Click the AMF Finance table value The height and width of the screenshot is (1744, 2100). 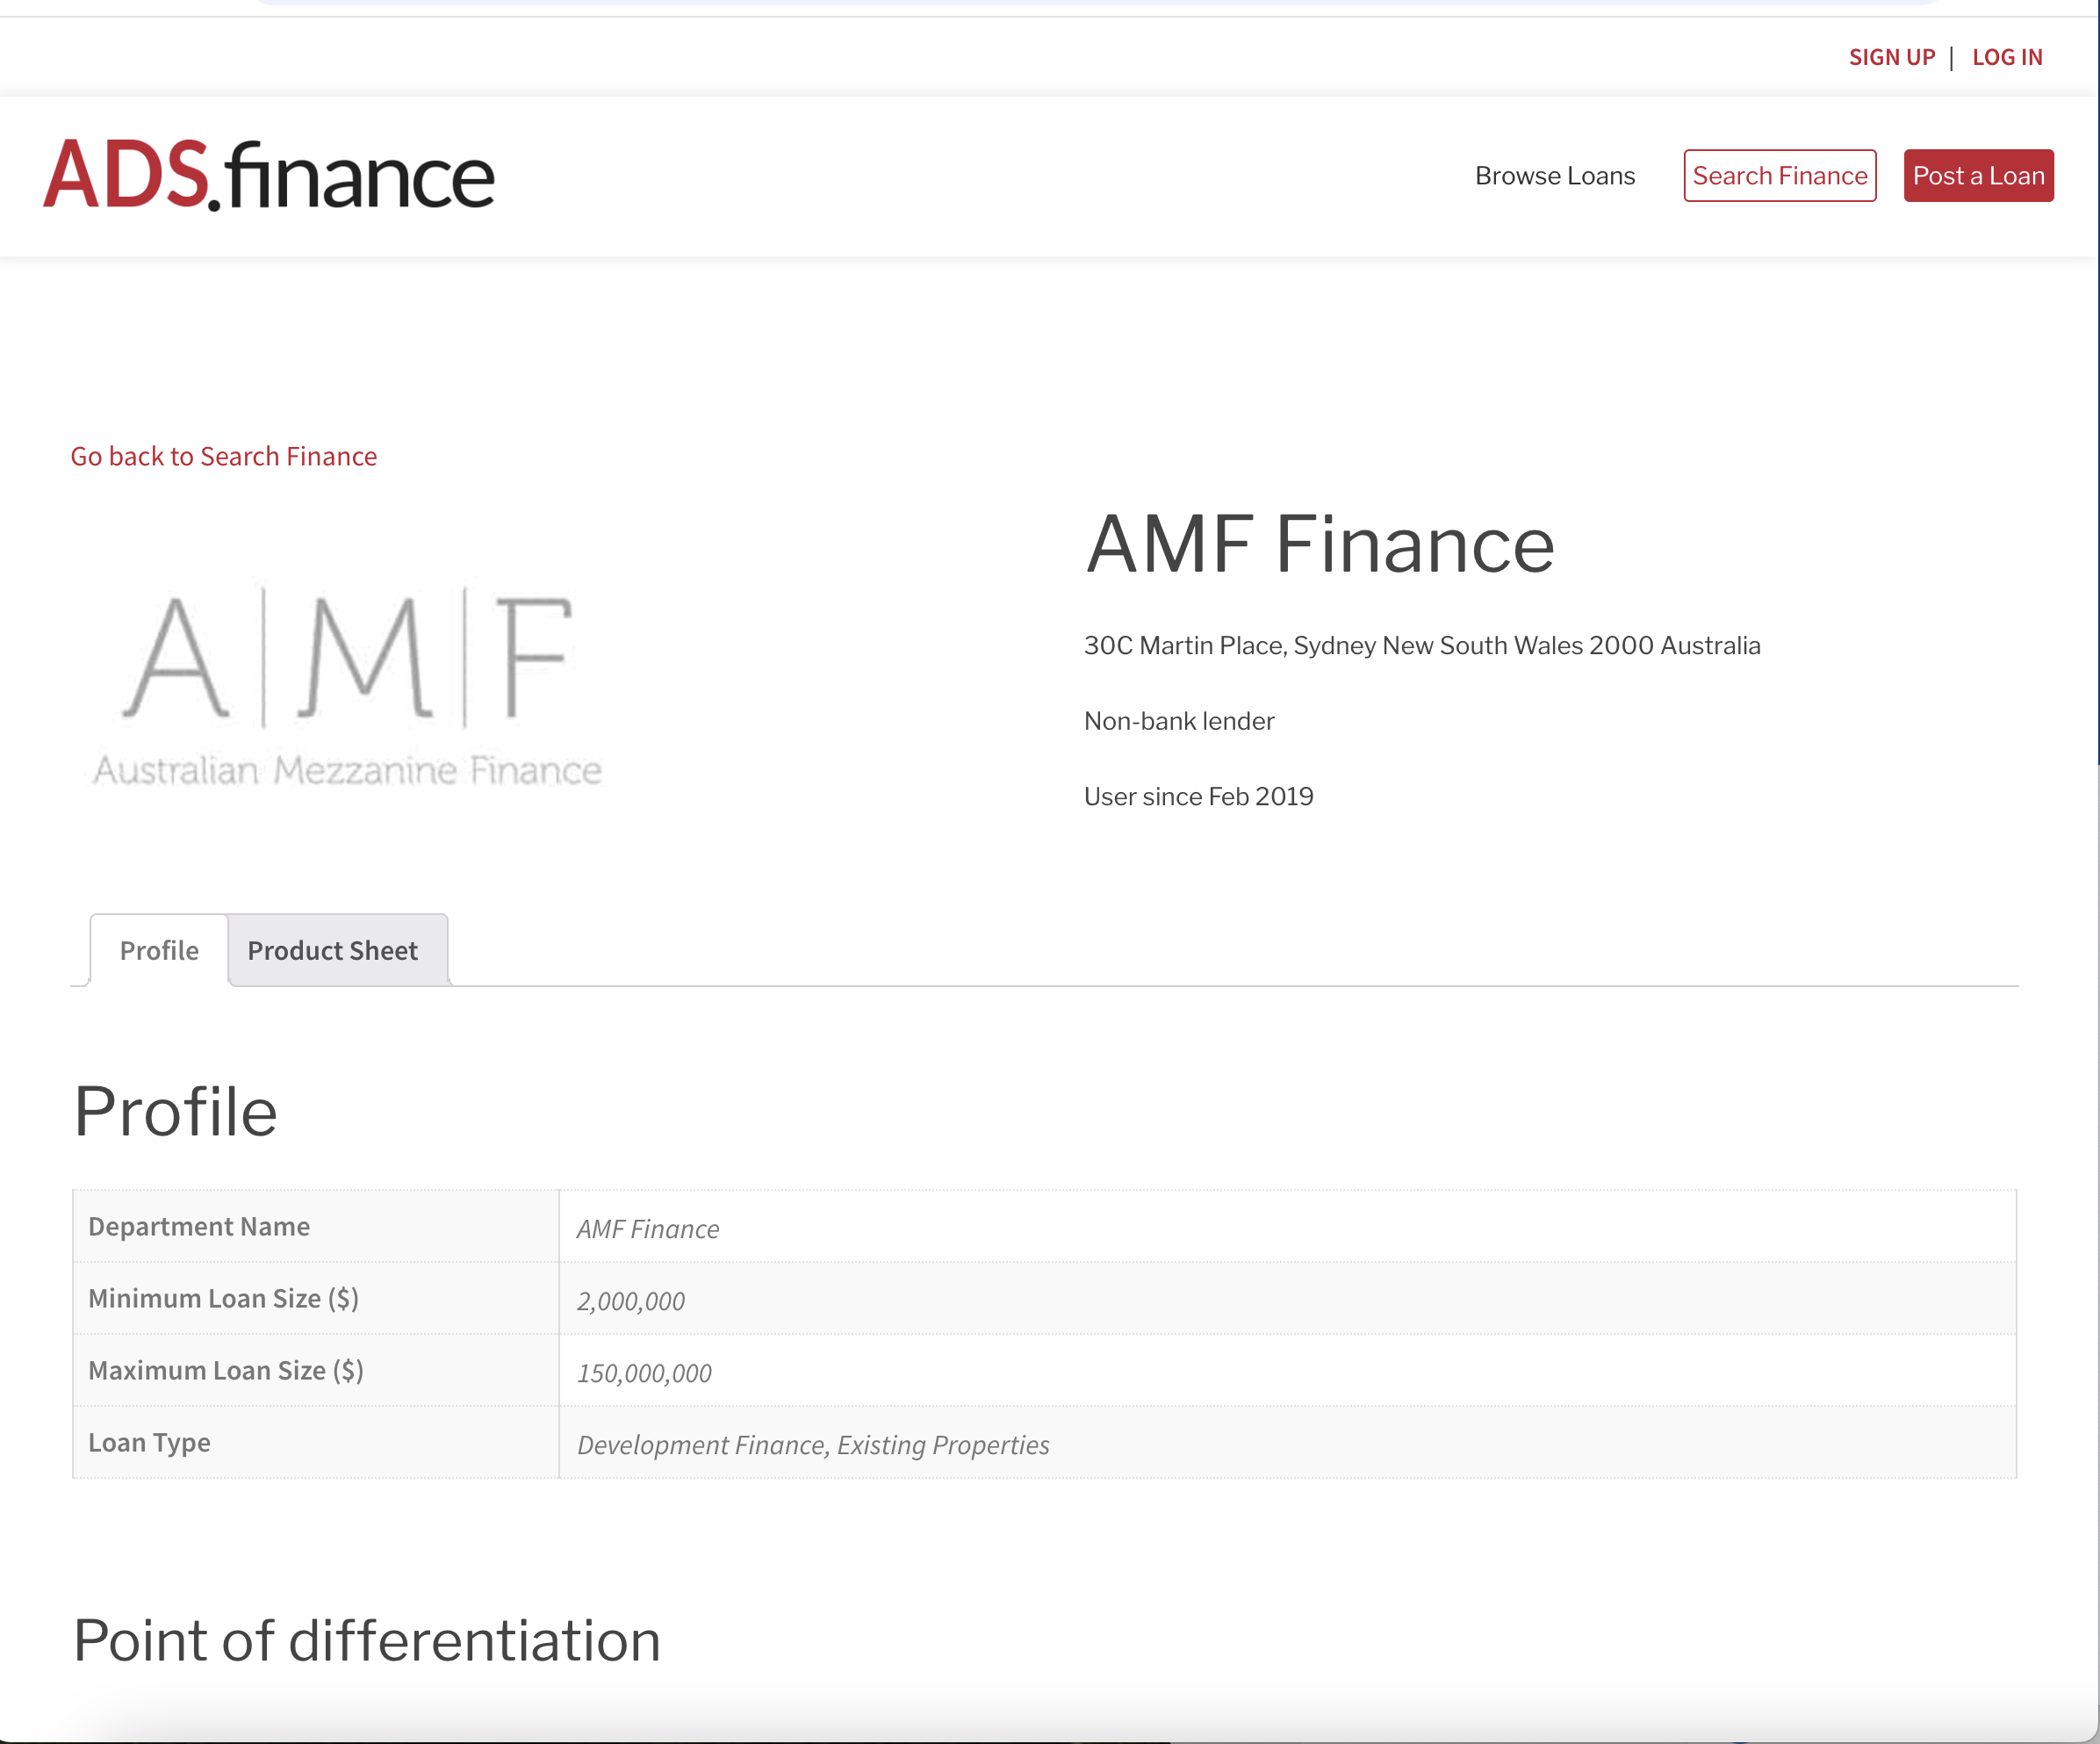[x=648, y=1229]
